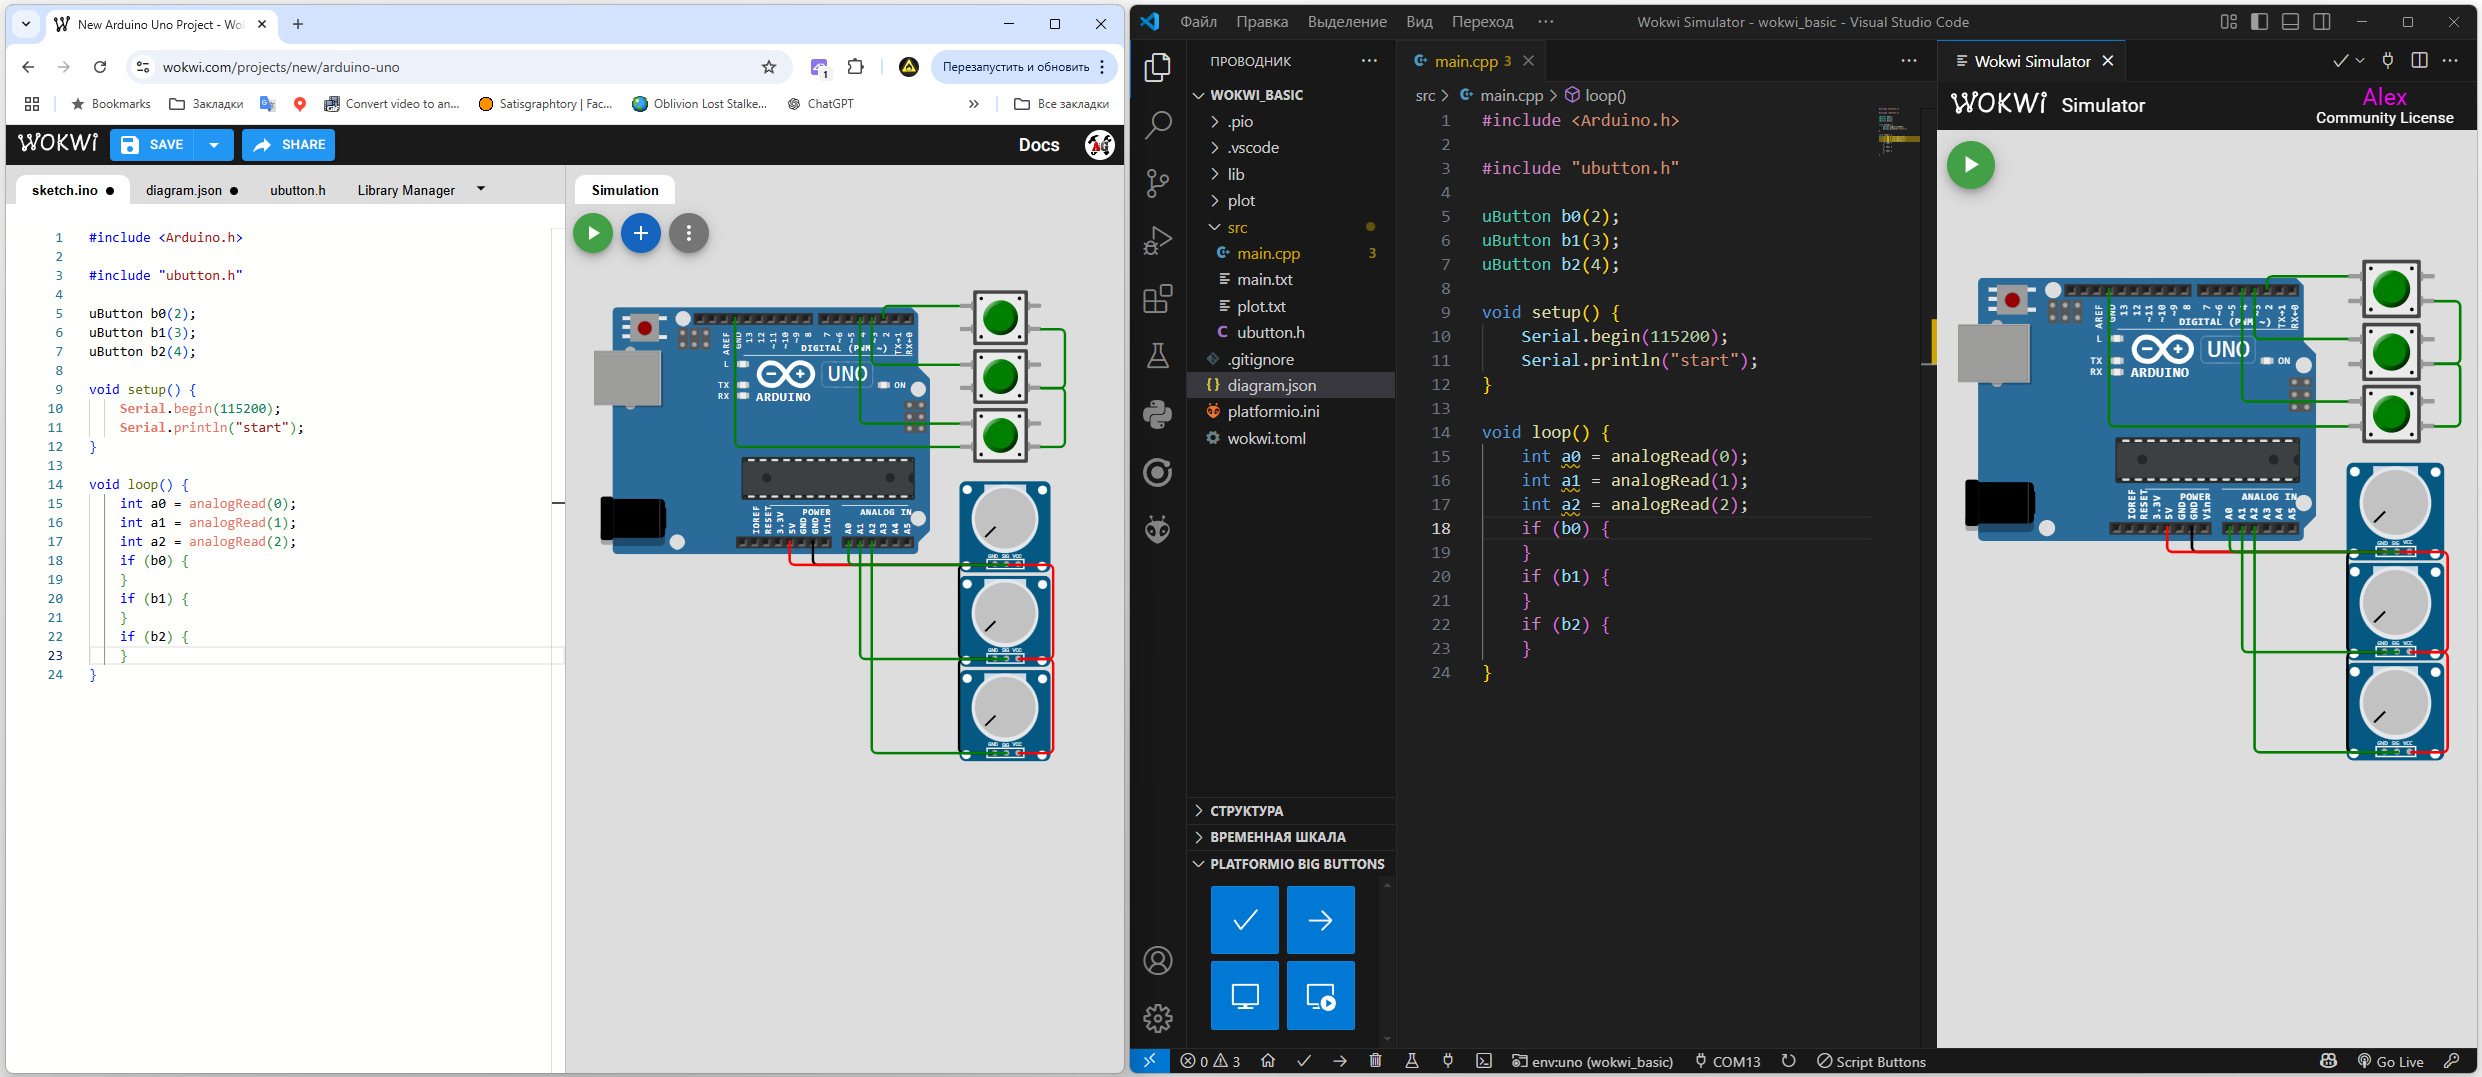Start the simulation in the browser Wokwi page
This screenshot has width=2482, height=1077.
pos(593,233)
